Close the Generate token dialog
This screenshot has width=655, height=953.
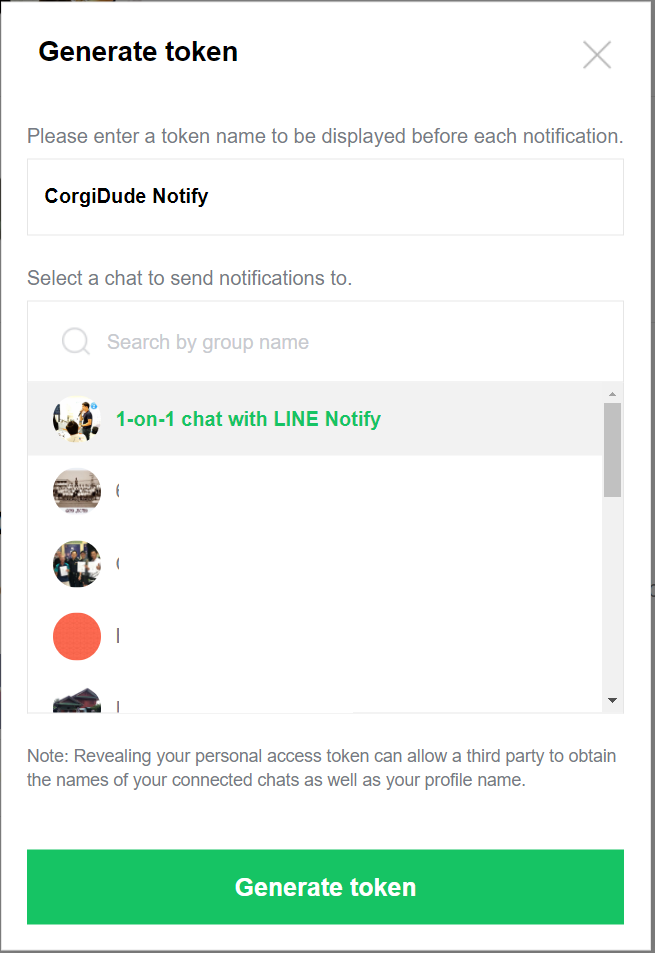(597, 55)
